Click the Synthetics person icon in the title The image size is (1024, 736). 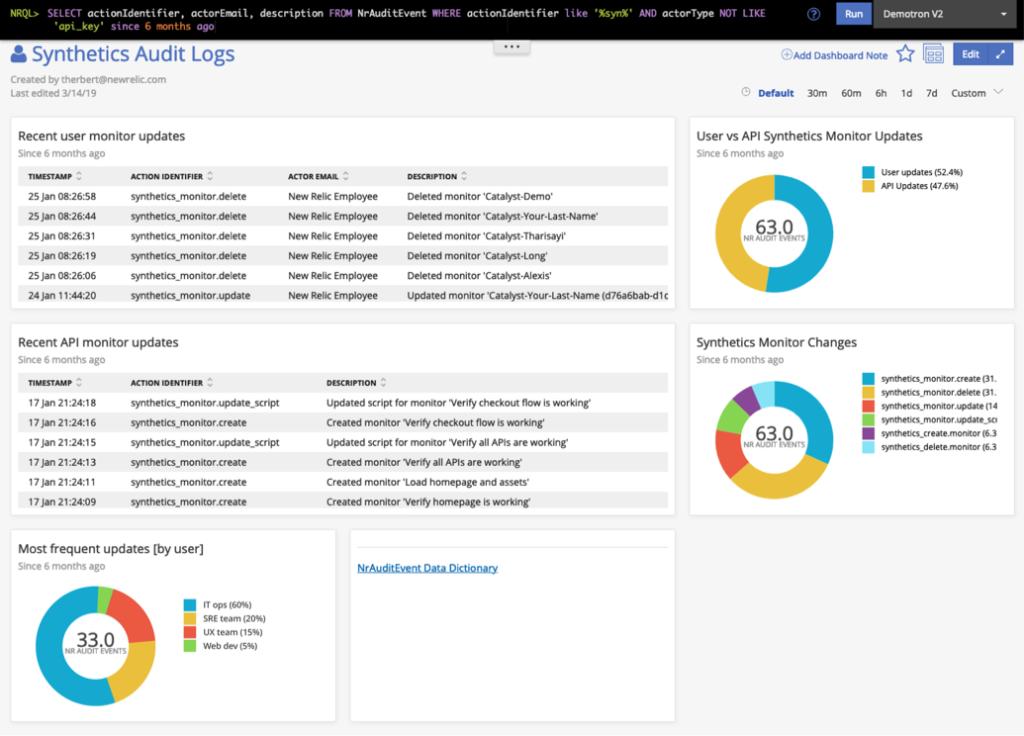21,54
